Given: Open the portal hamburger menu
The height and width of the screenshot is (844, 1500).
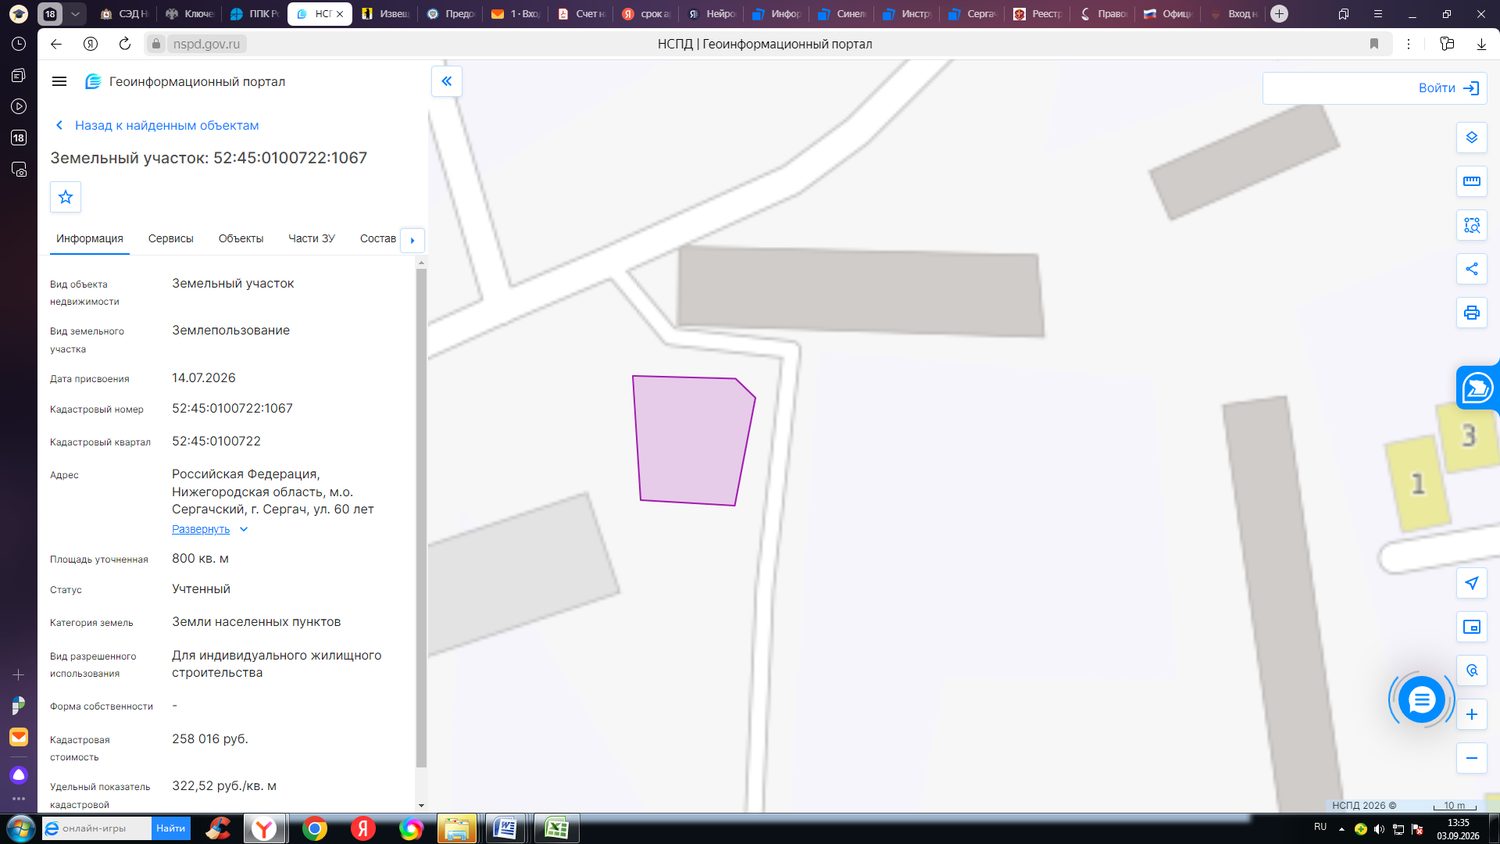Looking at the screenshot, I should pyautogui.click(x=59, y=82).
